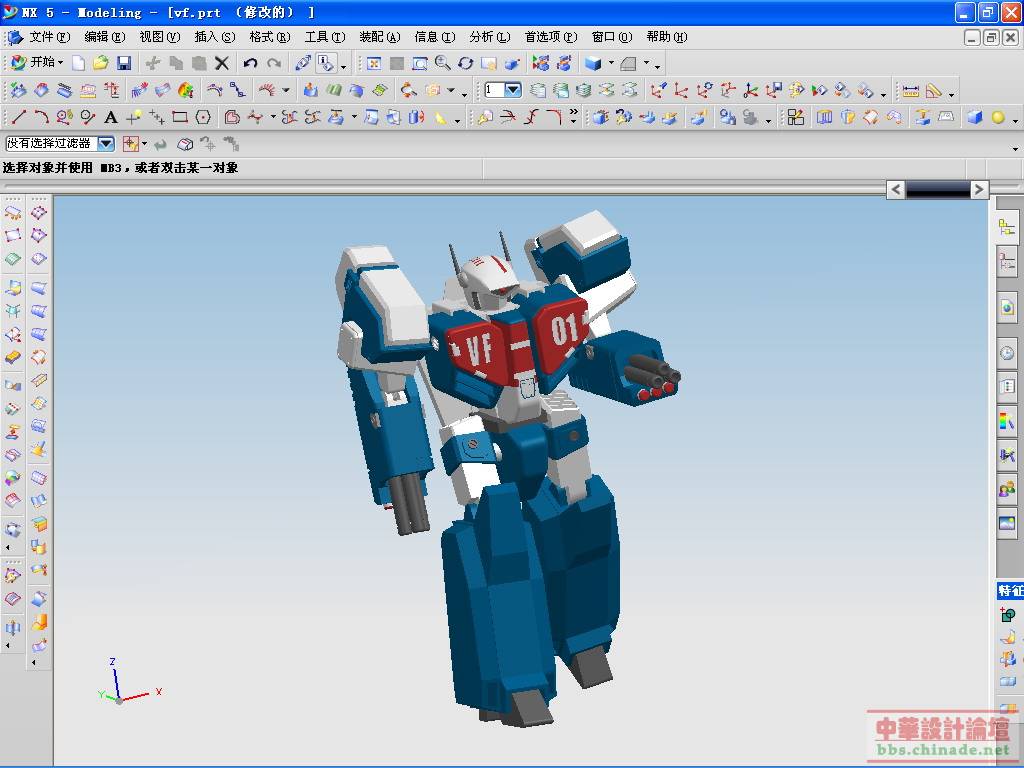Expand the measure toolbar options arrow
1024x768 pixels.
tap(952, 95)
